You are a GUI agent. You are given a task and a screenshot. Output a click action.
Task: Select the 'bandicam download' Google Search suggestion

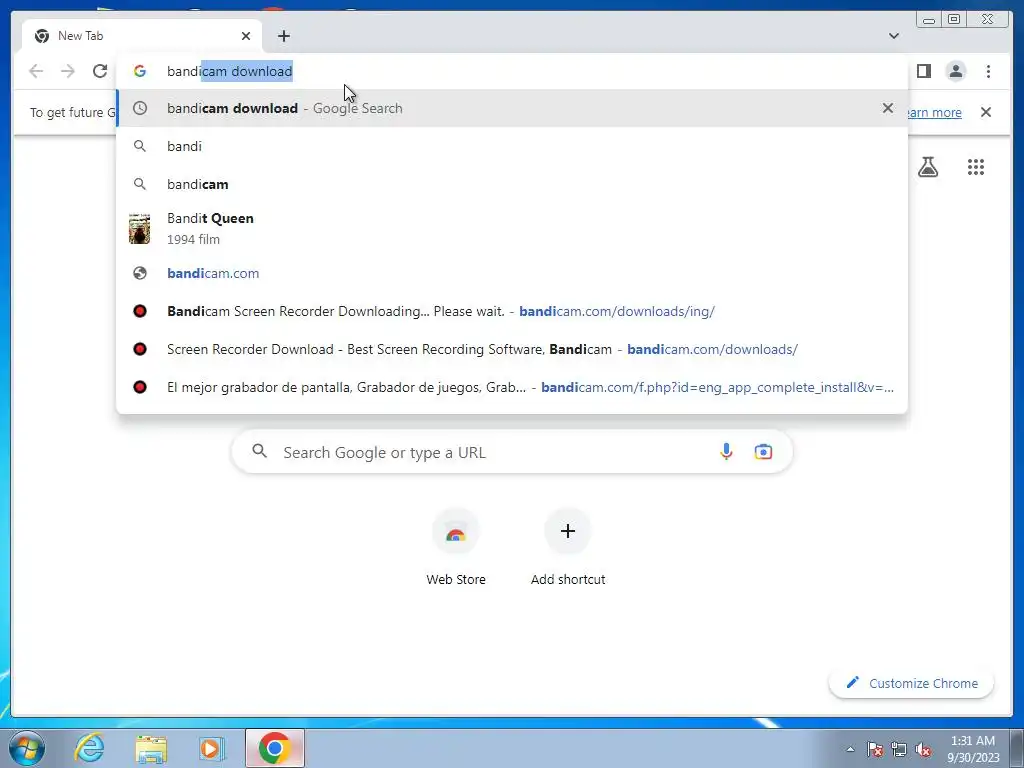coord(512,108)
